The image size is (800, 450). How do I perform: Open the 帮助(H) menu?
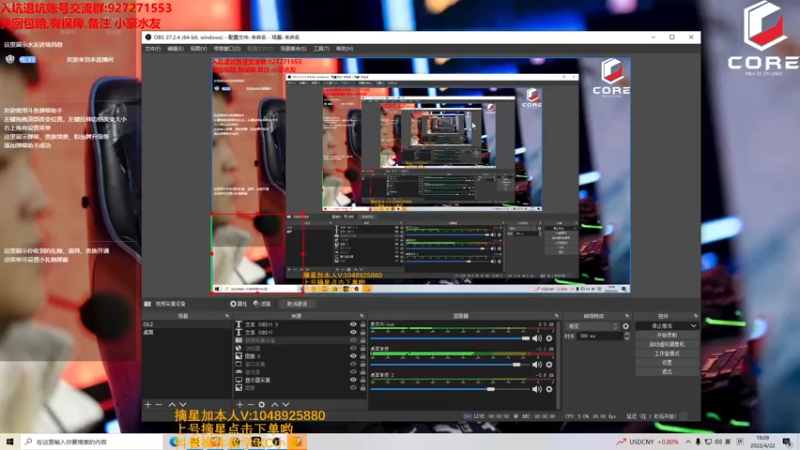[x=344, y=48]
